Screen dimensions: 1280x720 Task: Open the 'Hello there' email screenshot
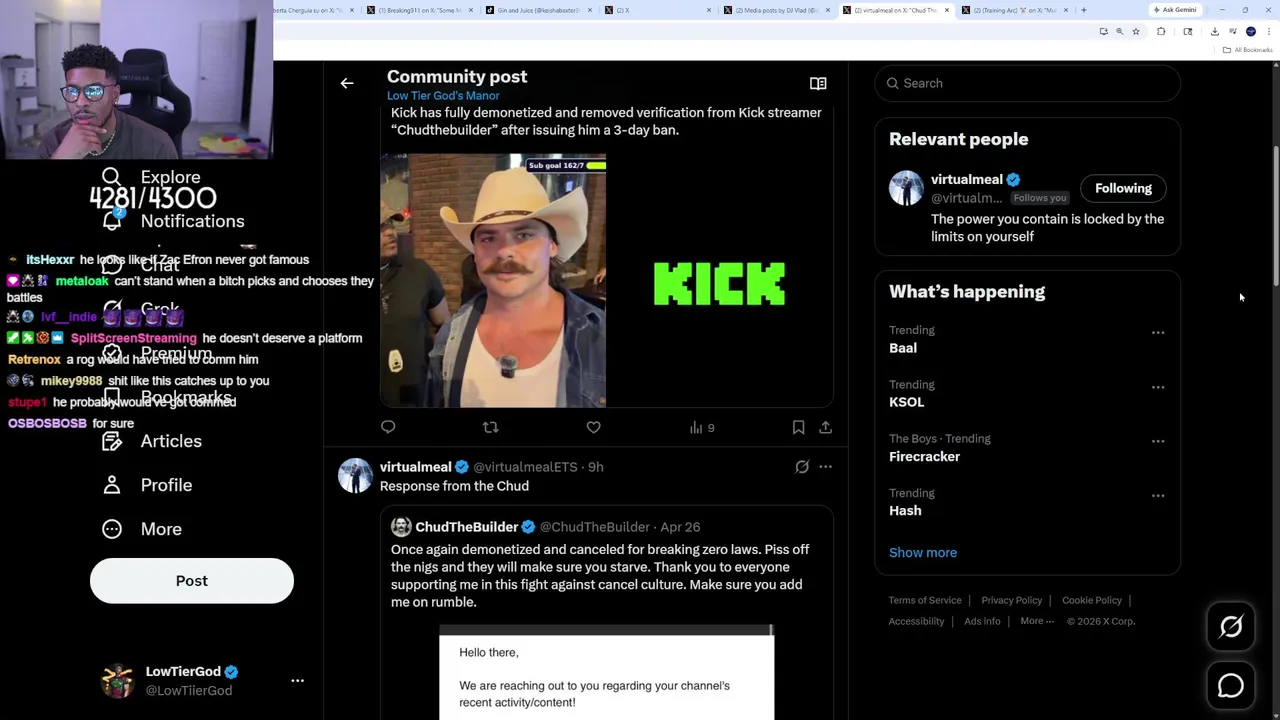(606, 672)
